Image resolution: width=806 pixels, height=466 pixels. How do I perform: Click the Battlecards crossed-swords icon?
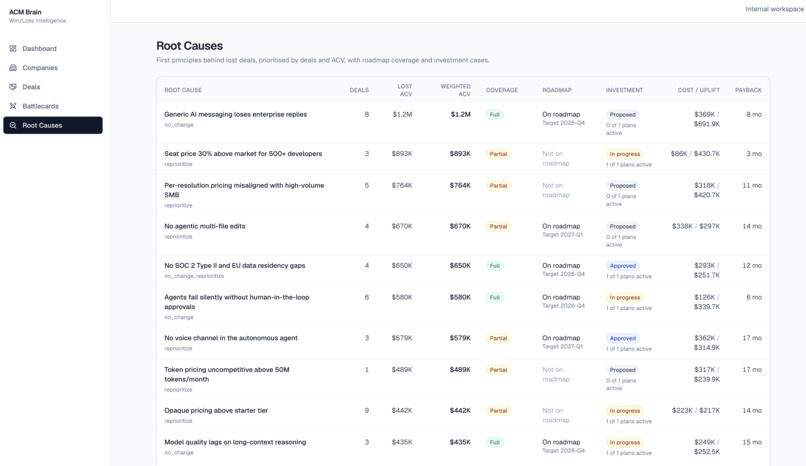pyautogui.click(x=13, y=106)
